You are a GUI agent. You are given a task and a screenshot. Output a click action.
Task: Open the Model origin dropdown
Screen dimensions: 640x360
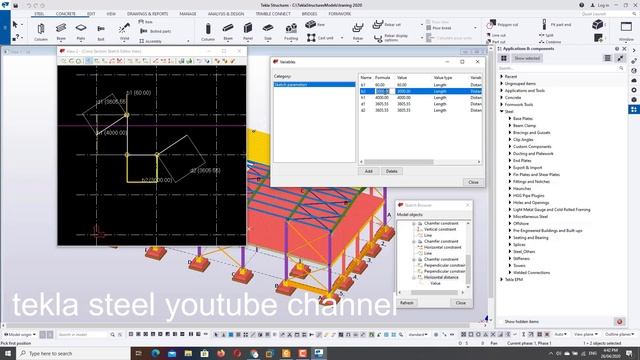[20, 334]
